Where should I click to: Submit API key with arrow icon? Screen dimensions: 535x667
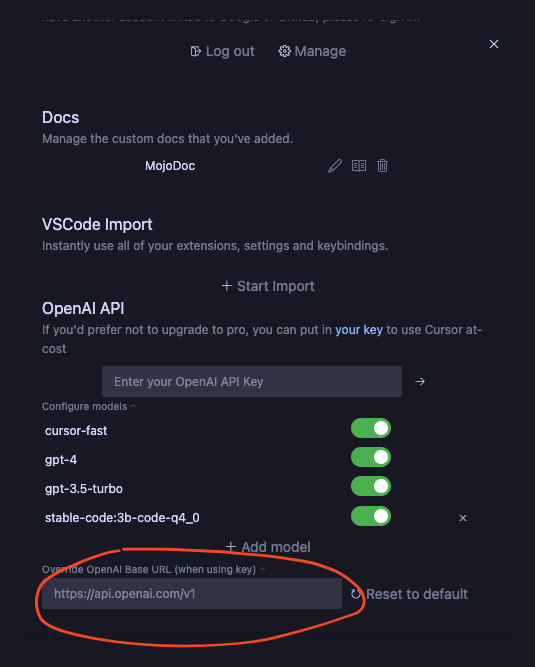click(x=420, y=382)
